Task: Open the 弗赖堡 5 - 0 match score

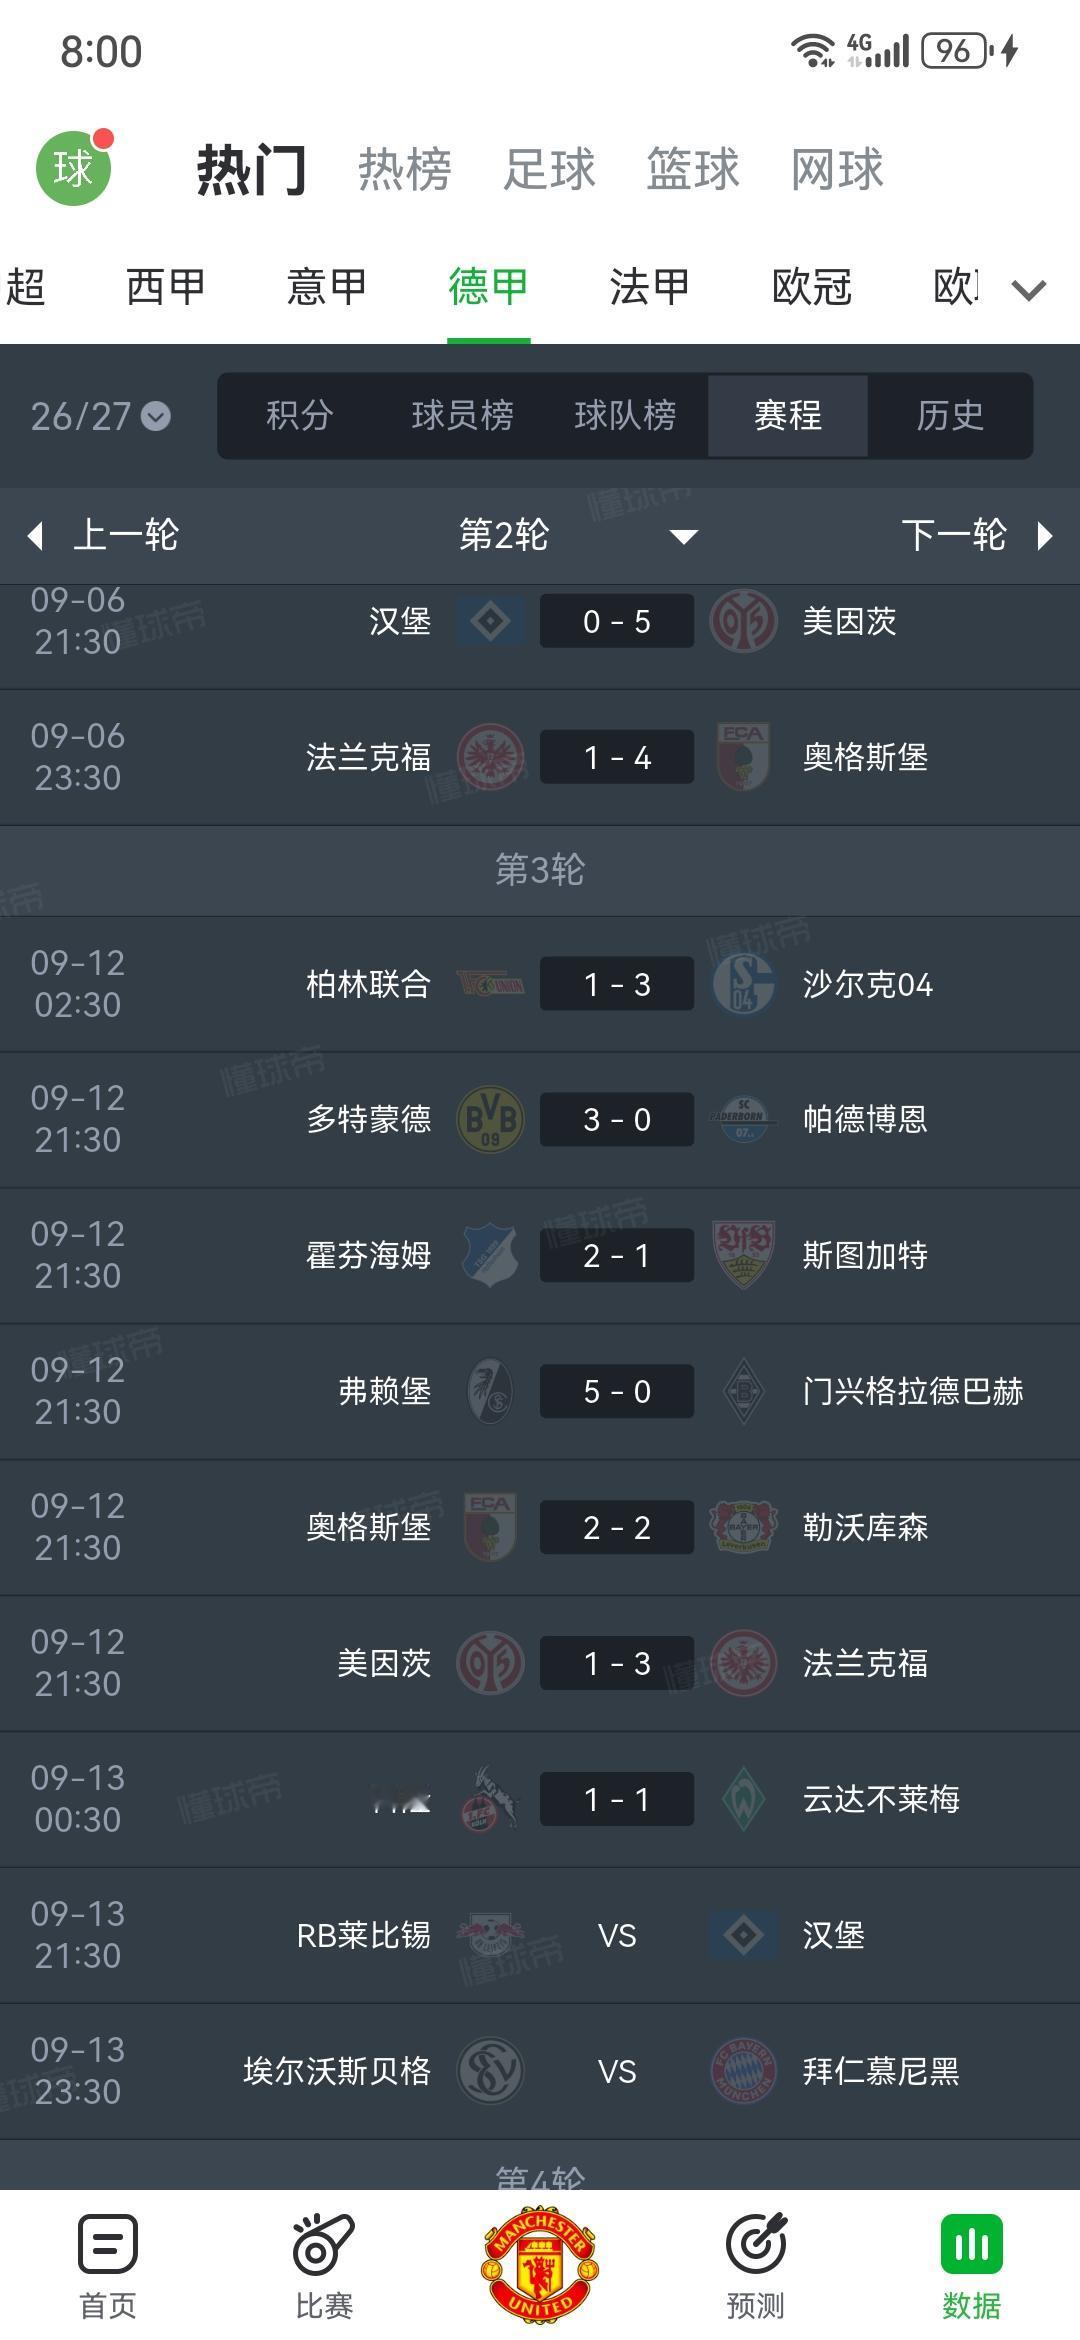Action: click(x=617, y=1391)
